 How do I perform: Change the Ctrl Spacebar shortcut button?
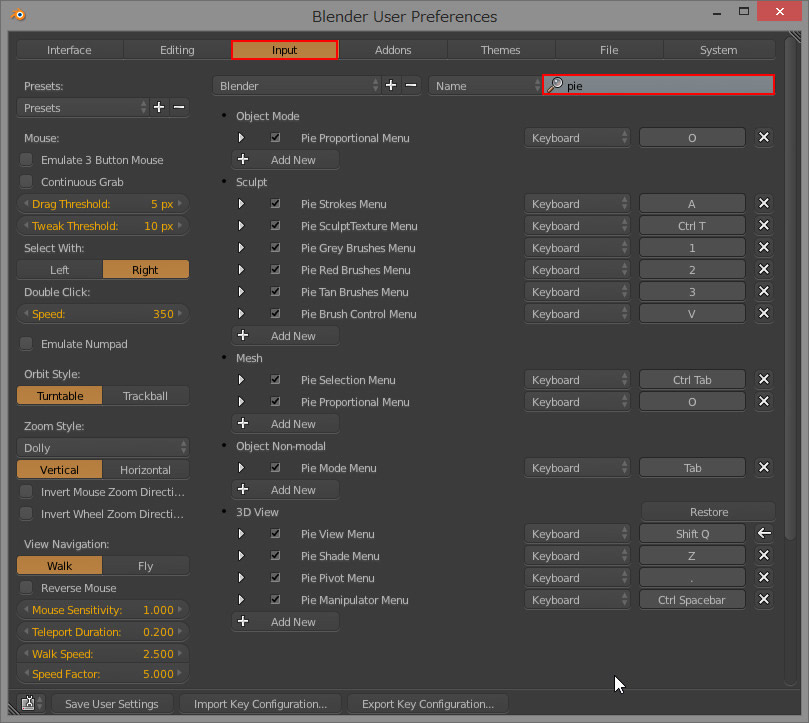click(692, 600)
